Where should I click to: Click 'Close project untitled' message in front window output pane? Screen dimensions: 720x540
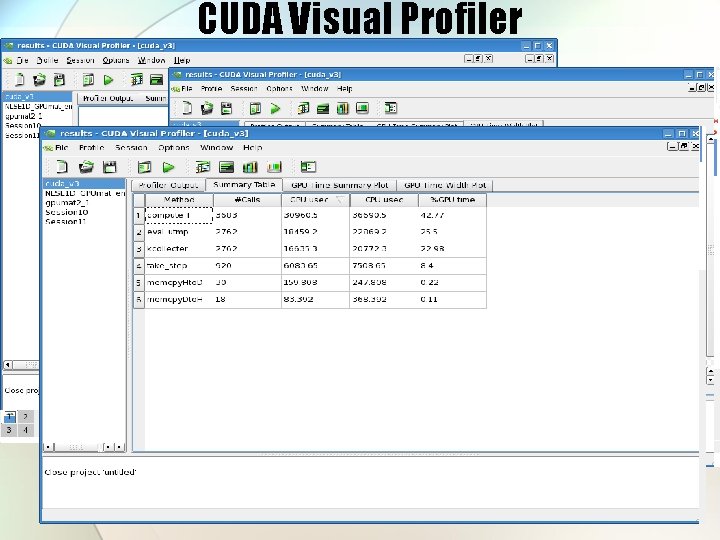(90, 472)
